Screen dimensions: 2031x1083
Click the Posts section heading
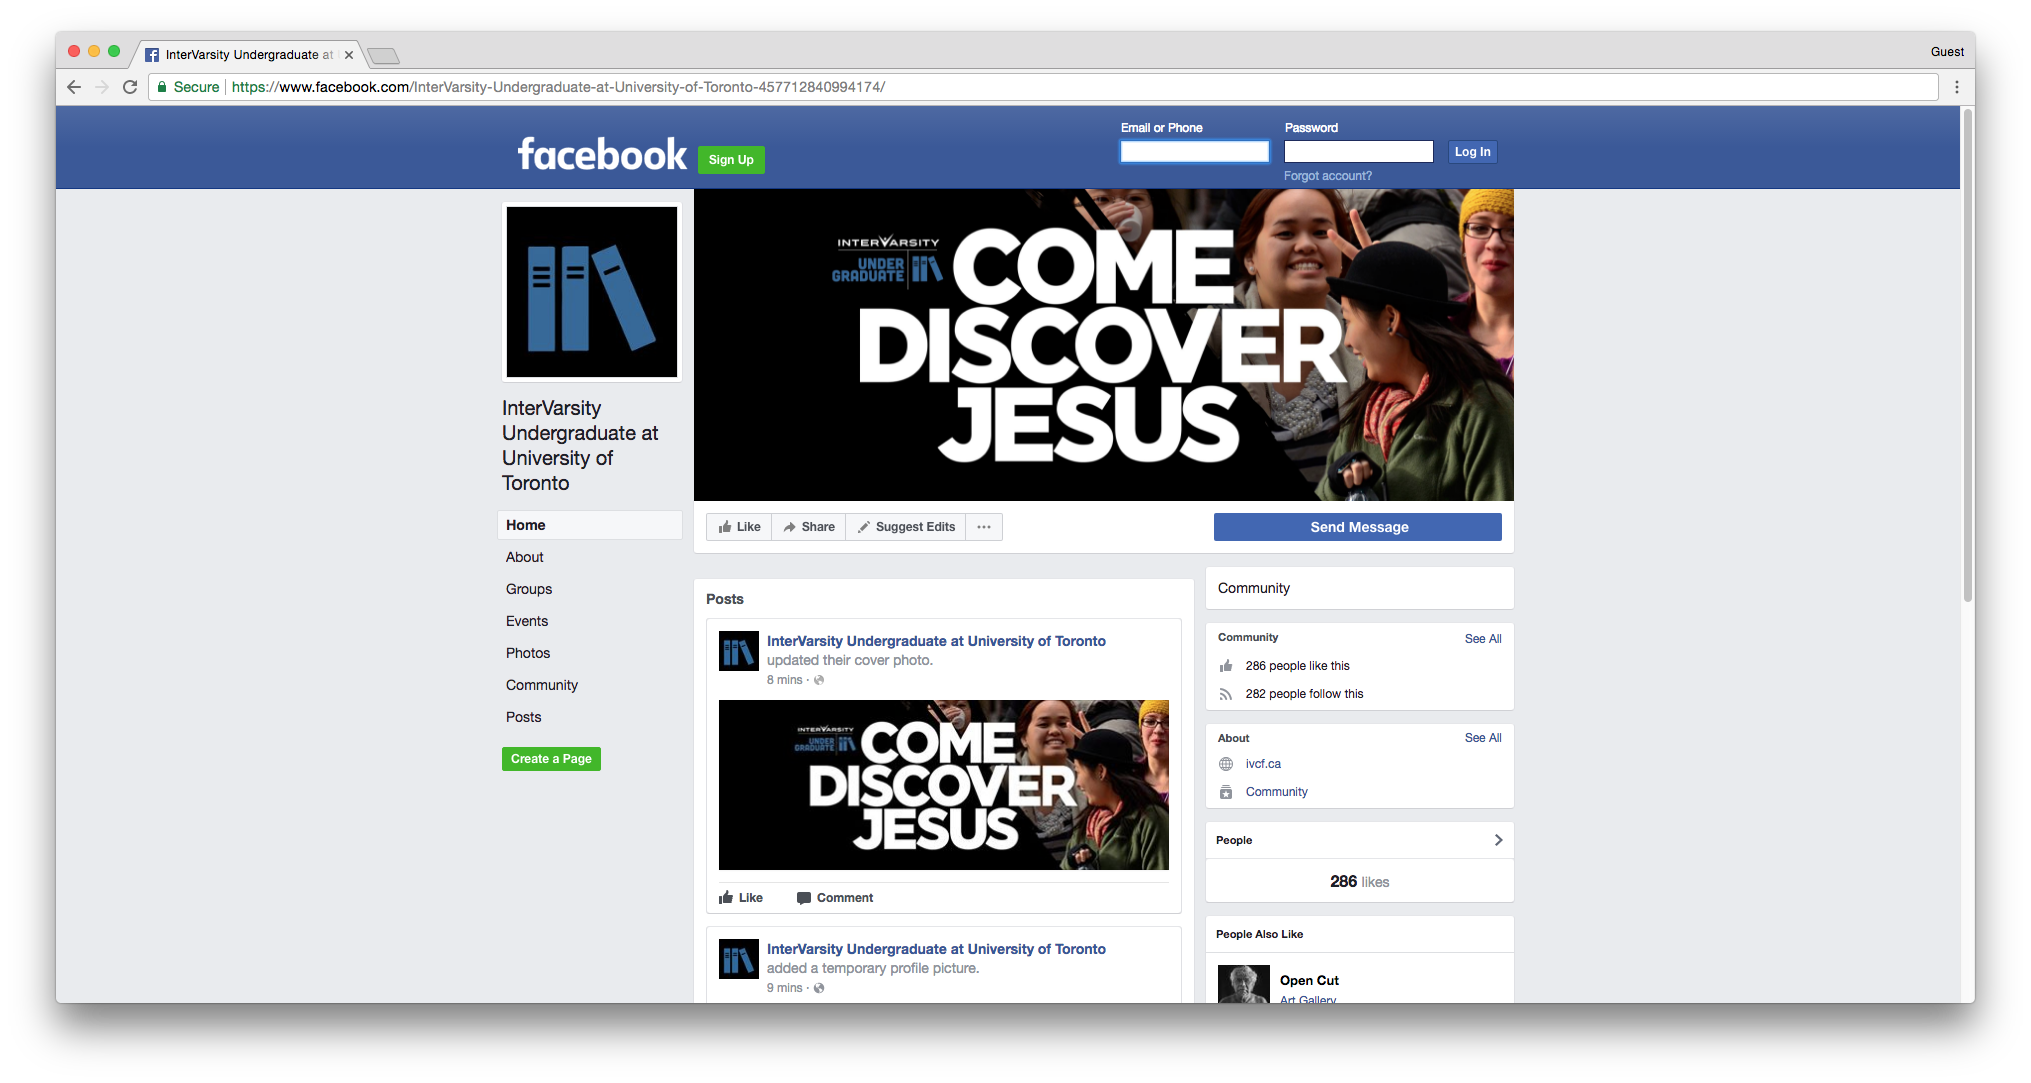(x=725, y=599)
